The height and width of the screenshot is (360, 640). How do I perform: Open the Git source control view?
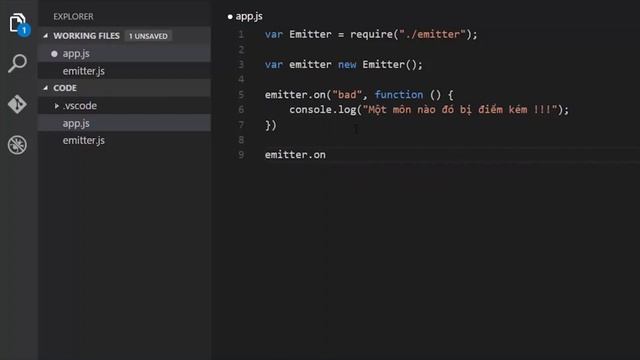pyautogui.click(x=17, y=104)
